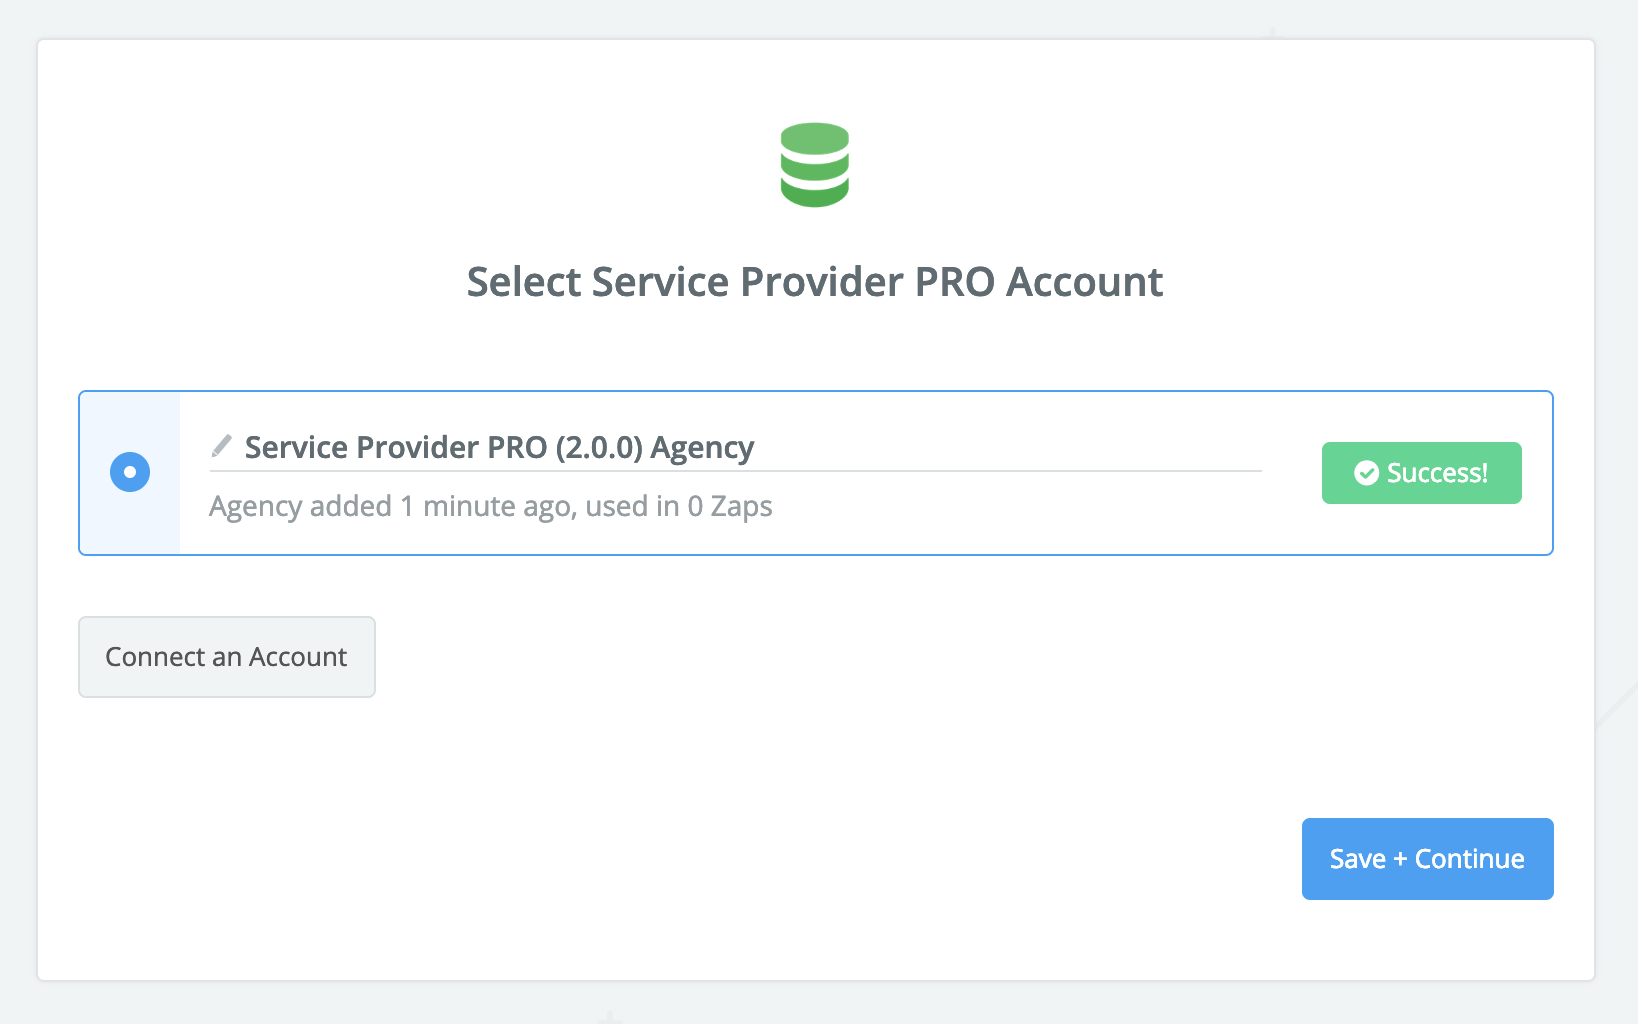Click the 'used in 0 Zaps' text
The image size is (1638, 1024).
679,506
